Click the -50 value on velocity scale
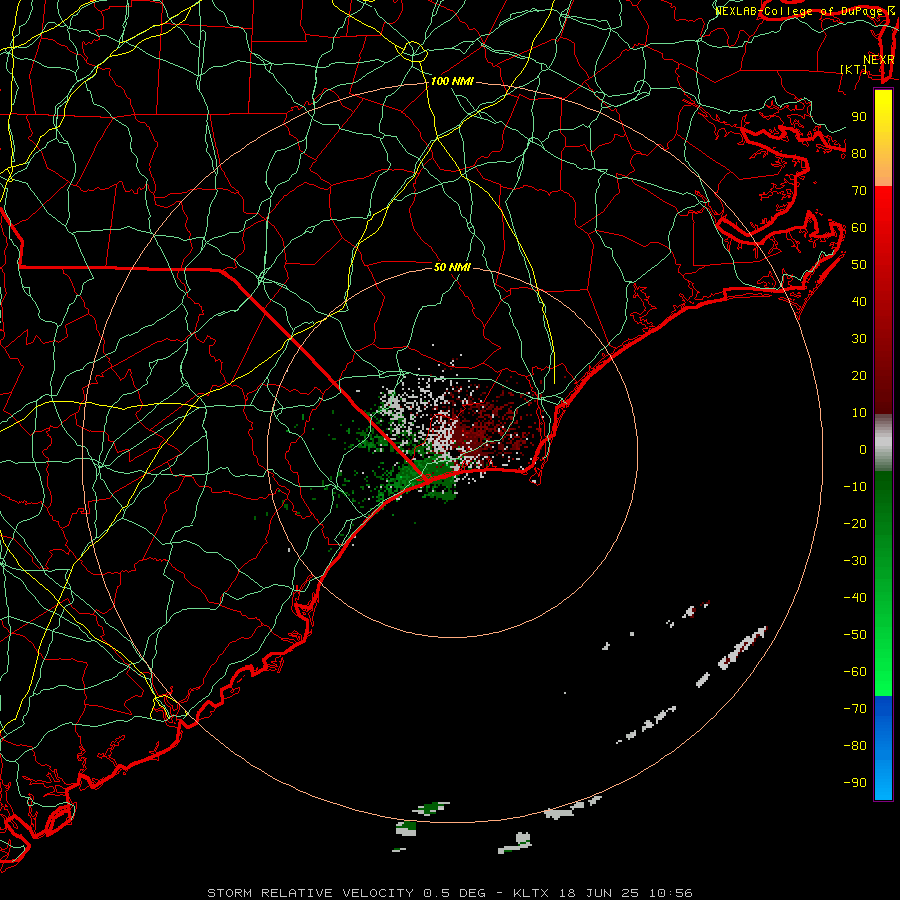The width and height of the screenshot is (900, 900). point(855,635)
